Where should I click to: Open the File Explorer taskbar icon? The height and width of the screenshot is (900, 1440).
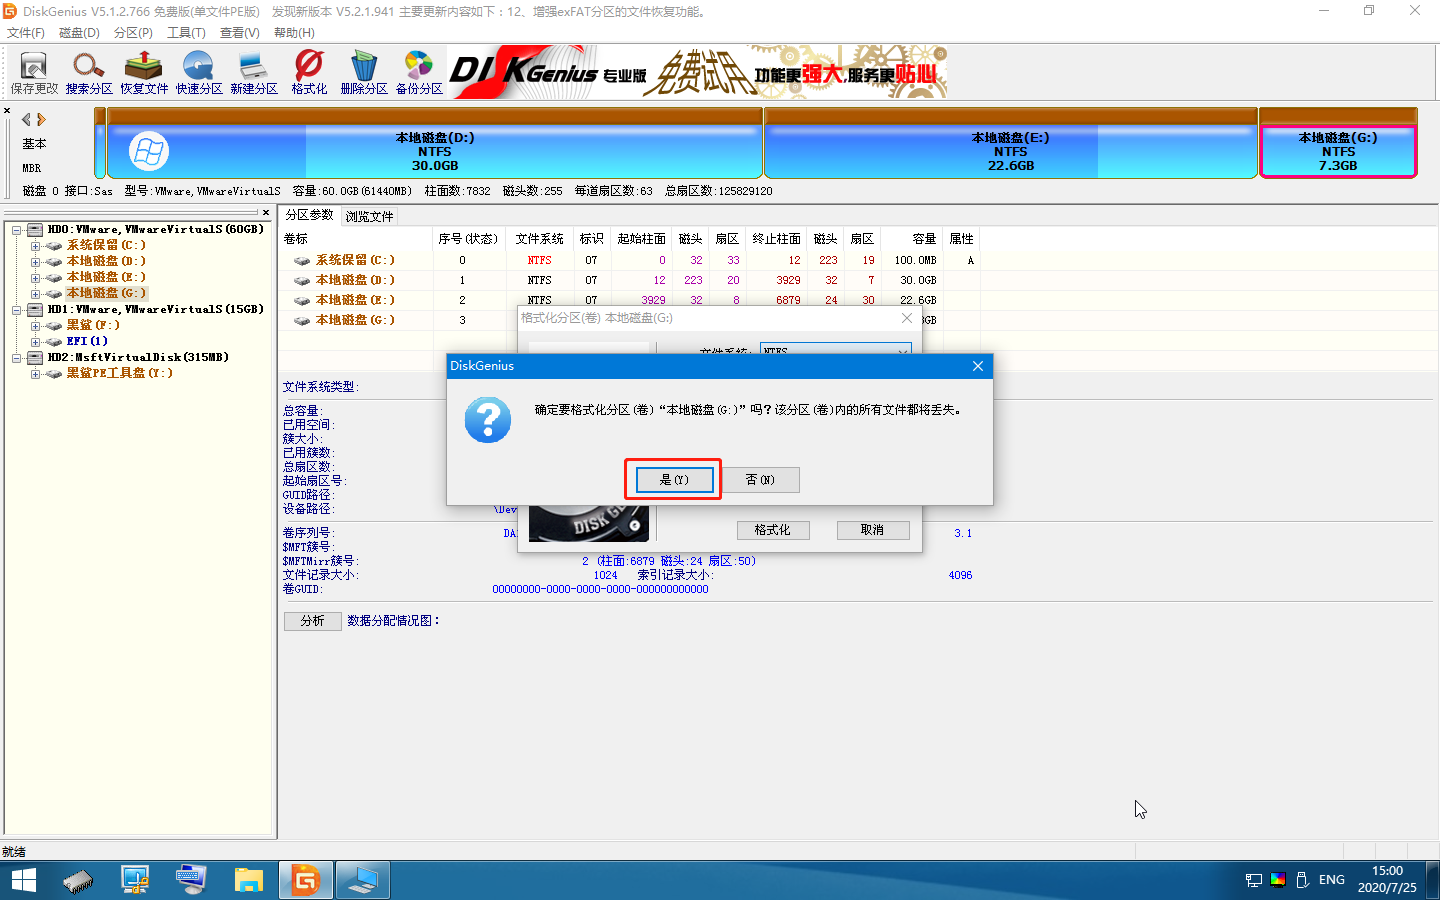click(248, 880)
